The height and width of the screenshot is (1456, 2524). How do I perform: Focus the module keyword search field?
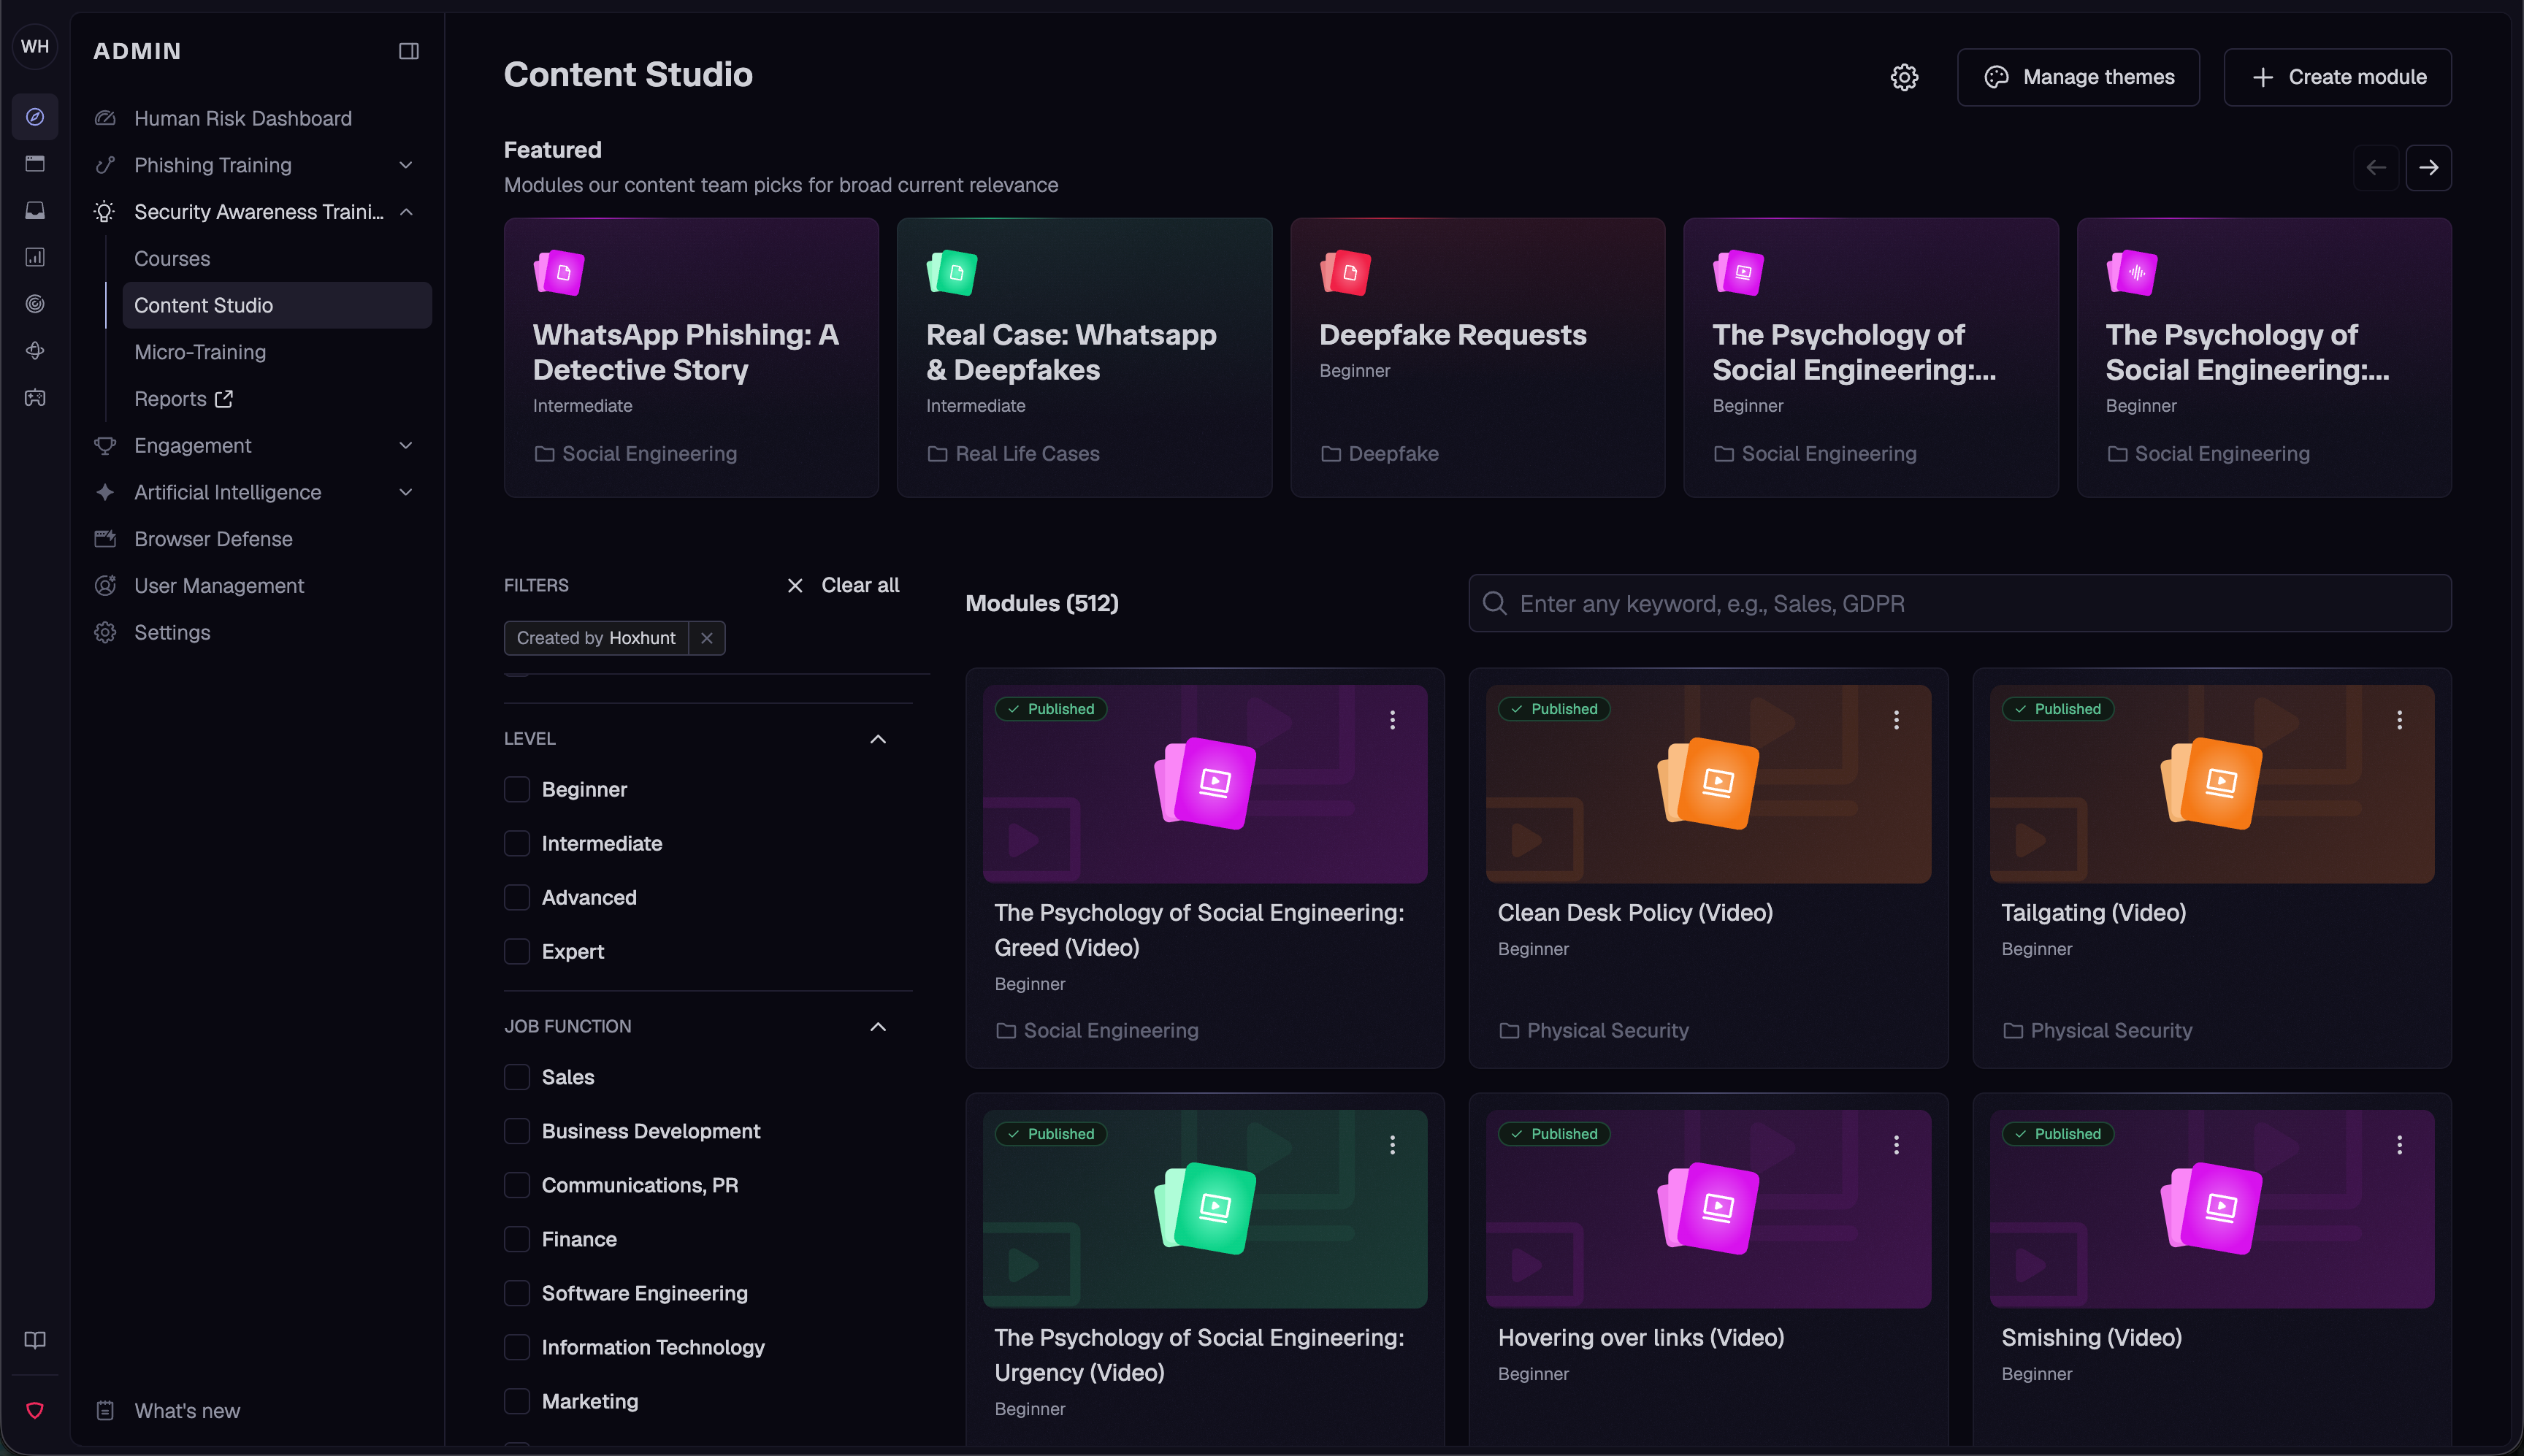pyautogui.click(x=1959, y=603)
